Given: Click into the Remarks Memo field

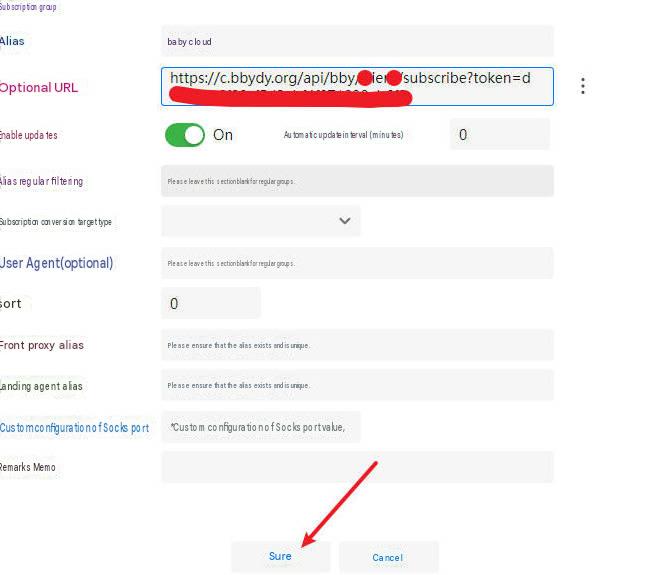Looking at the screenshot, I should coord(357,467).
